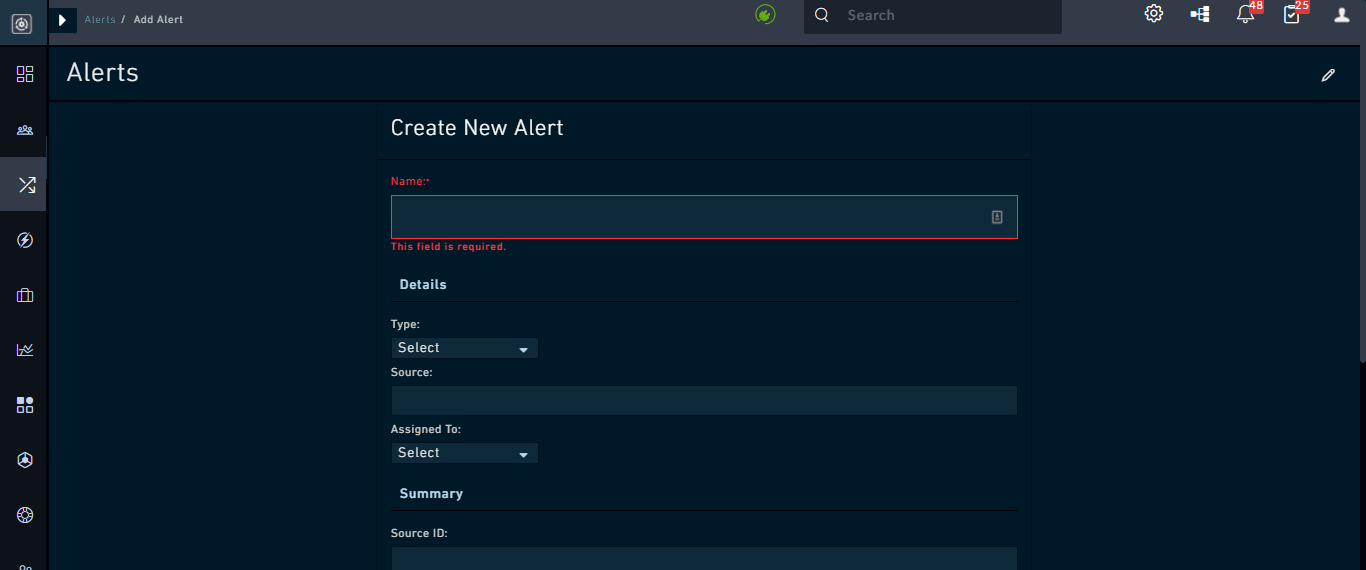
Task: Click the FortiSOAR logo icon
Action: 22,23
